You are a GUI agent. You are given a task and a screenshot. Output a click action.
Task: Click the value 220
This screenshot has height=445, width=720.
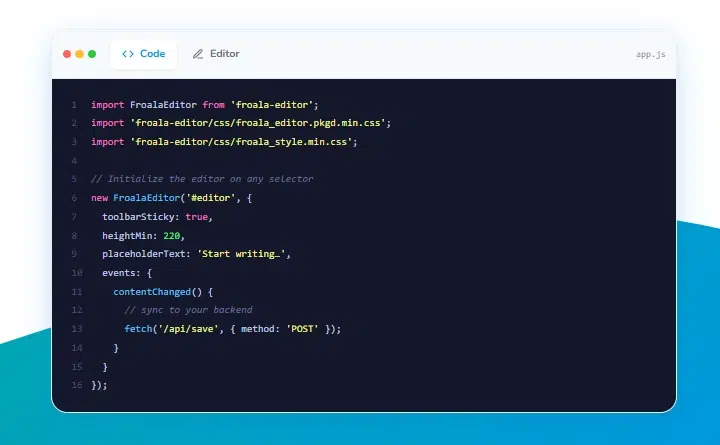172,236
